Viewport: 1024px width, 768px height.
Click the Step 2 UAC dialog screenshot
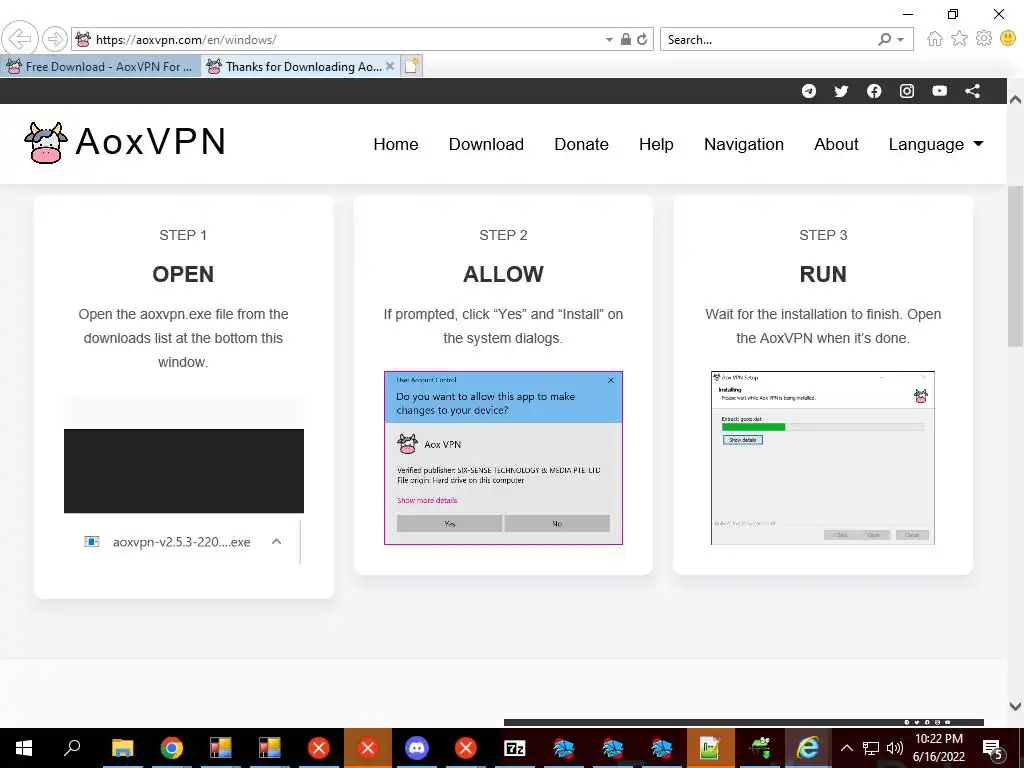click(x=503, y=458)
